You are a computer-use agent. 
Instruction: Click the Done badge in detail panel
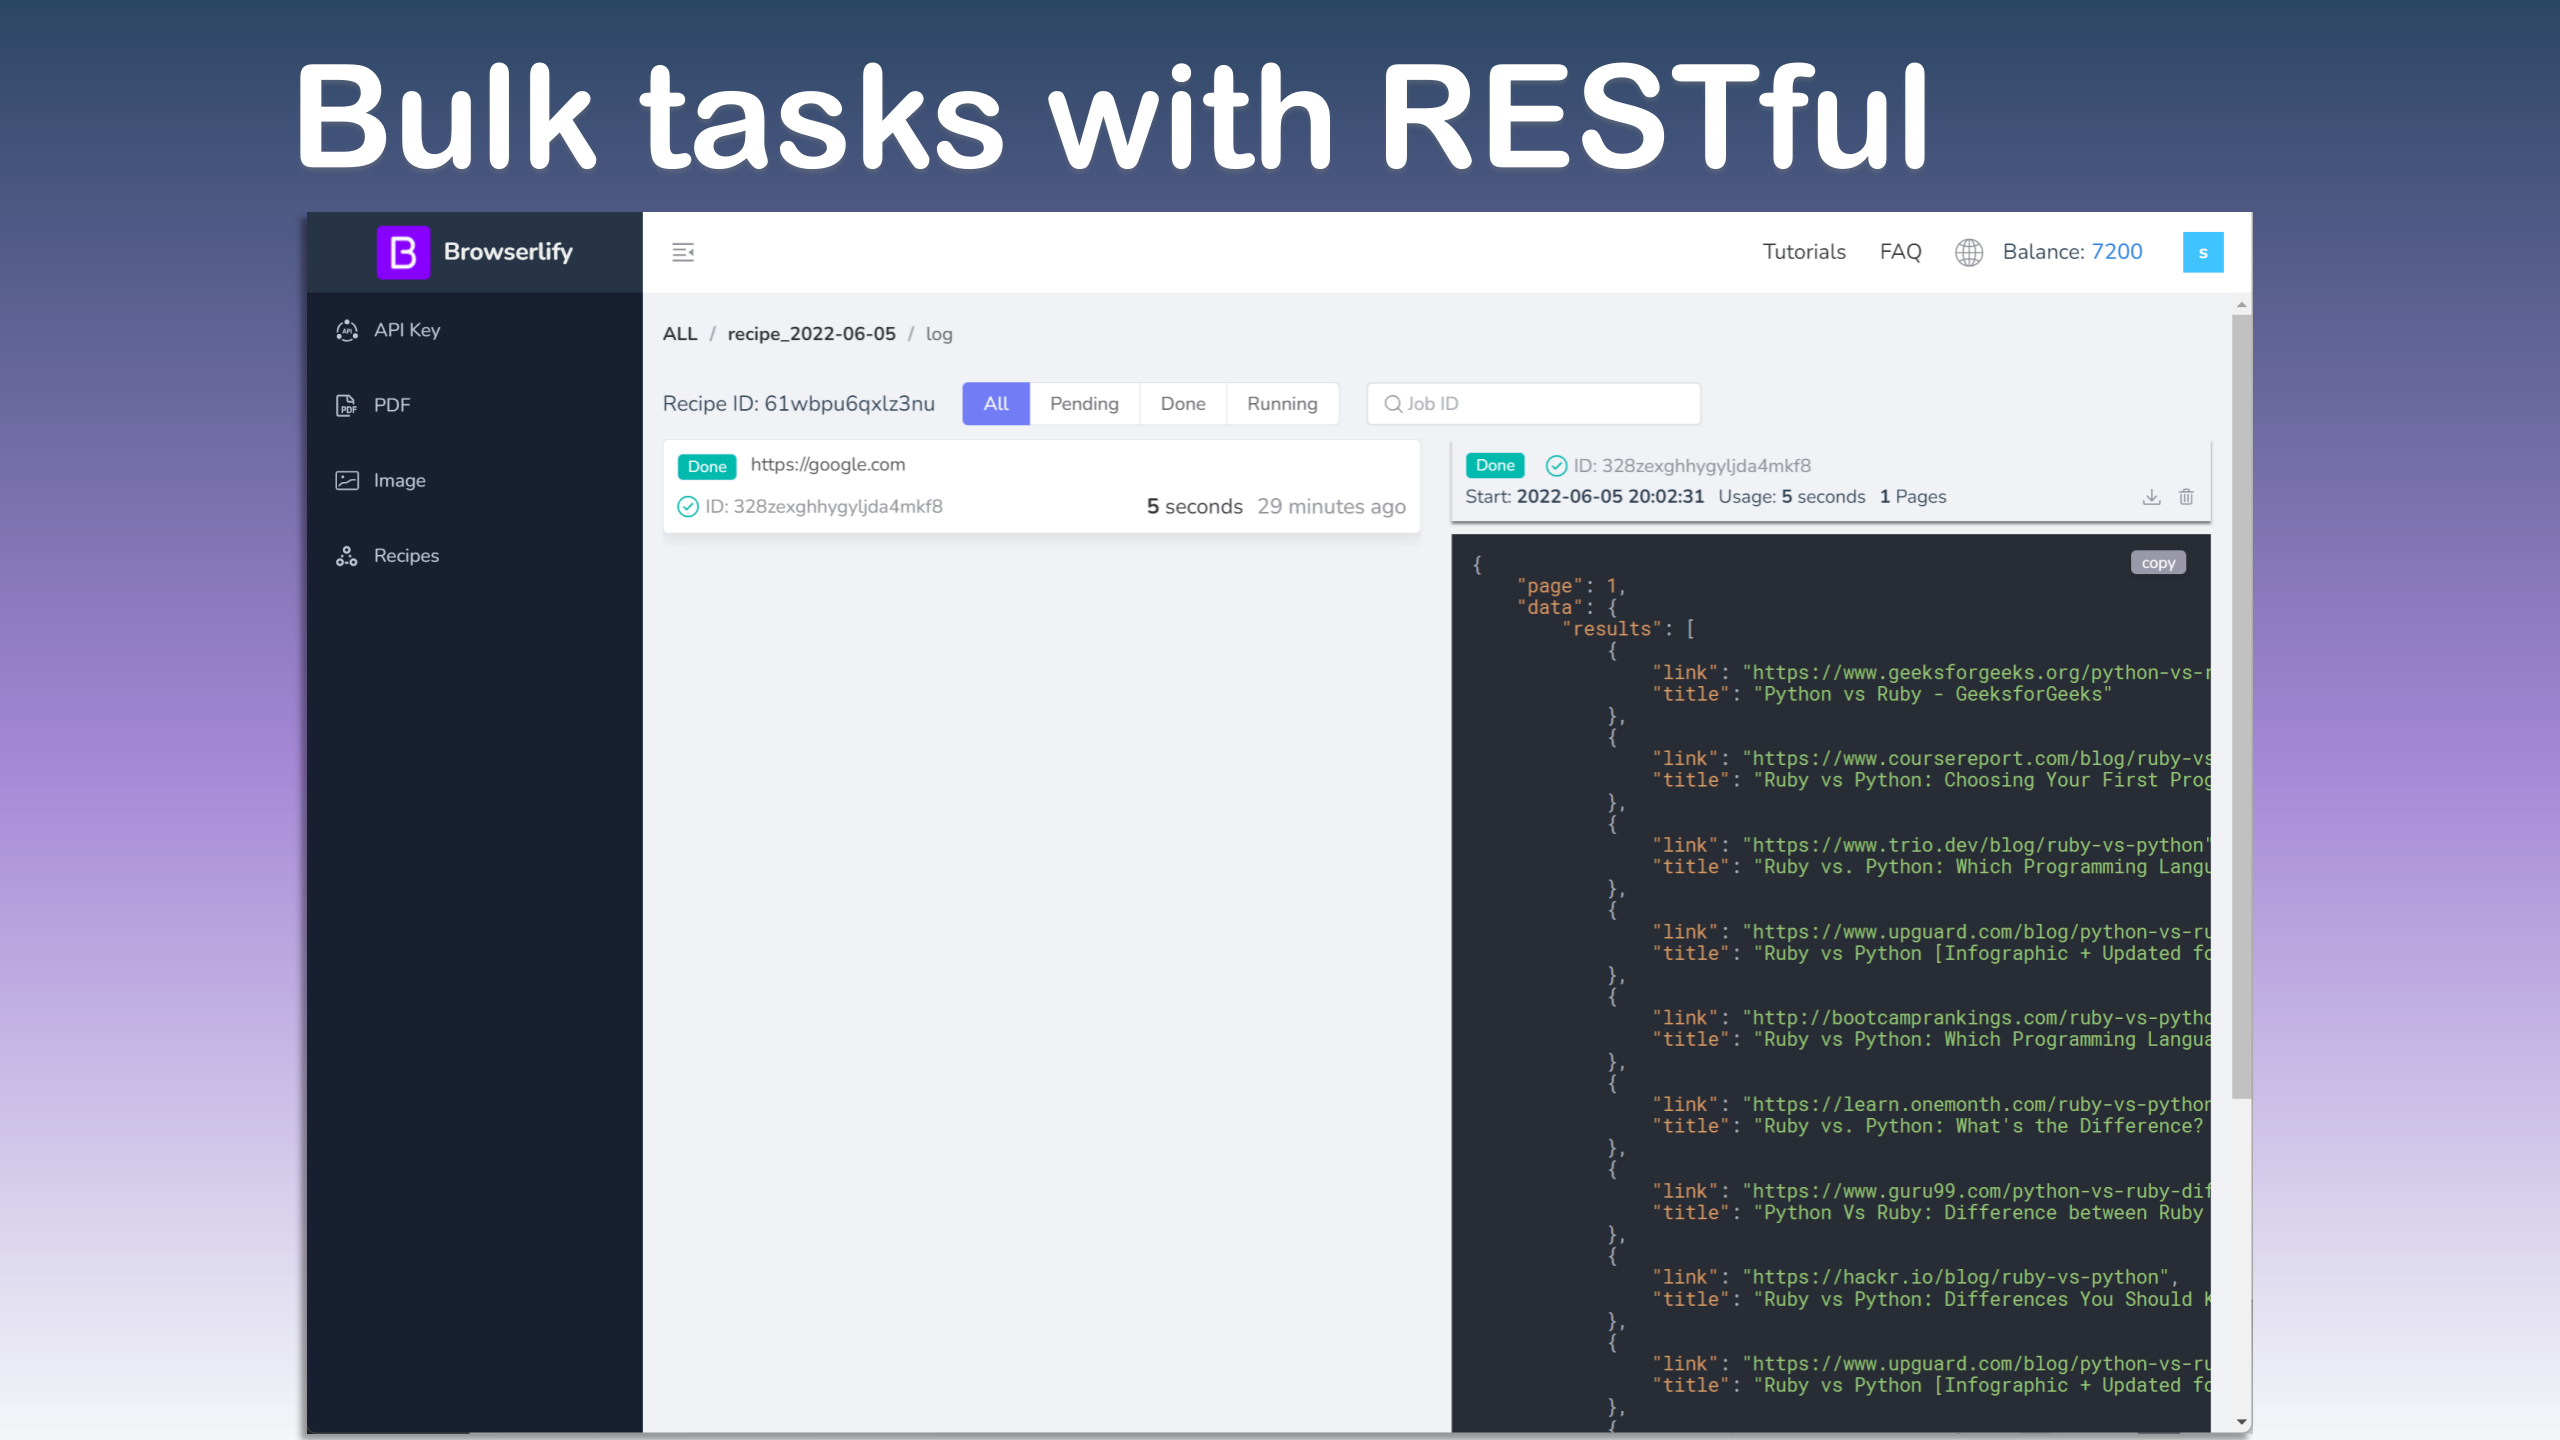(1495, 466)
